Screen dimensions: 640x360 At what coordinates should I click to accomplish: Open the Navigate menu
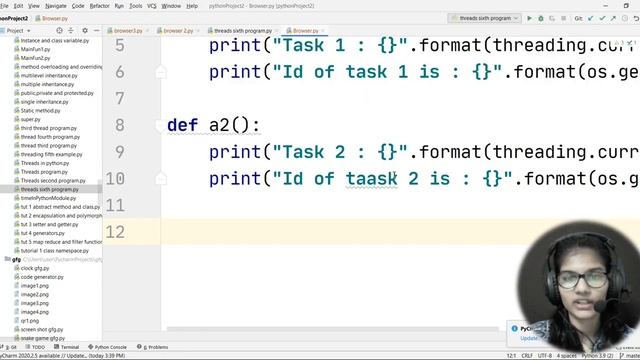click(56, 6)
